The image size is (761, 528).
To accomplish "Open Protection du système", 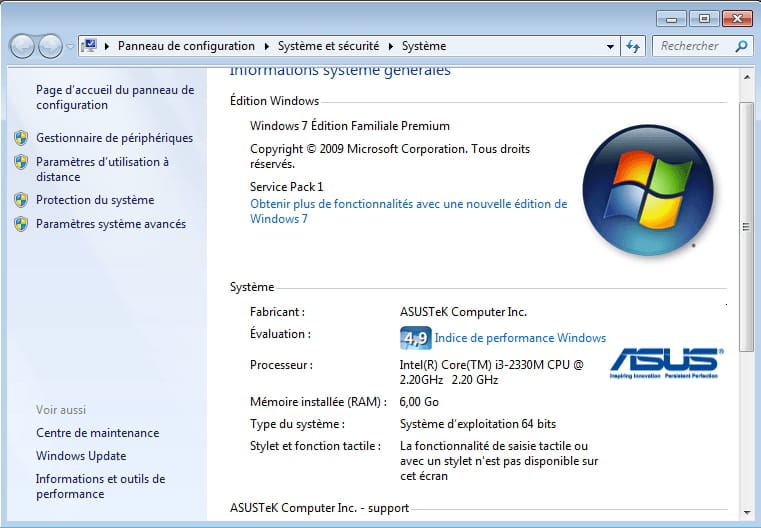I will point(95,200).
